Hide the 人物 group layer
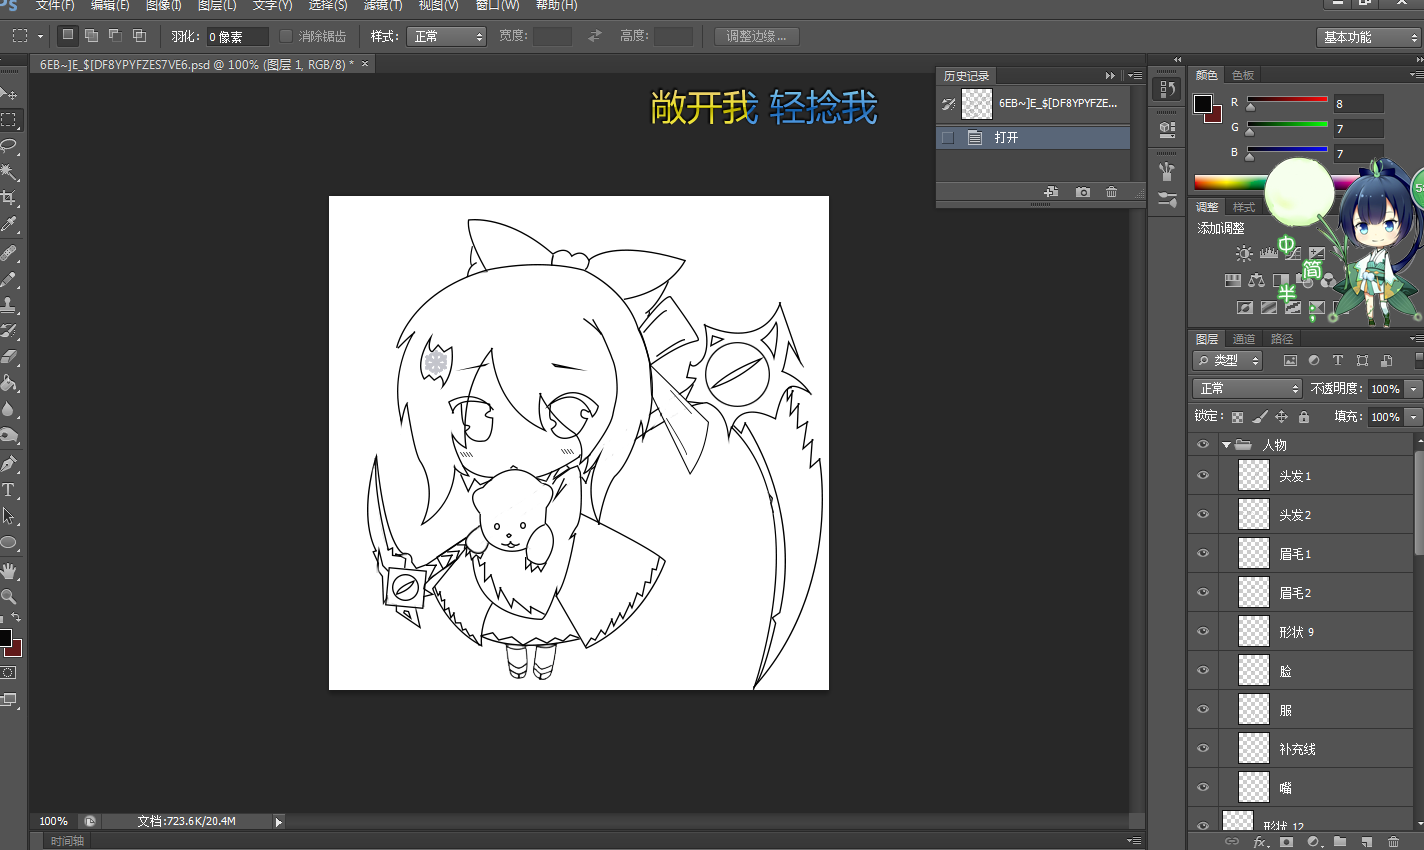The height and width of the screenshot is (850, 1424). point(1203,445)
